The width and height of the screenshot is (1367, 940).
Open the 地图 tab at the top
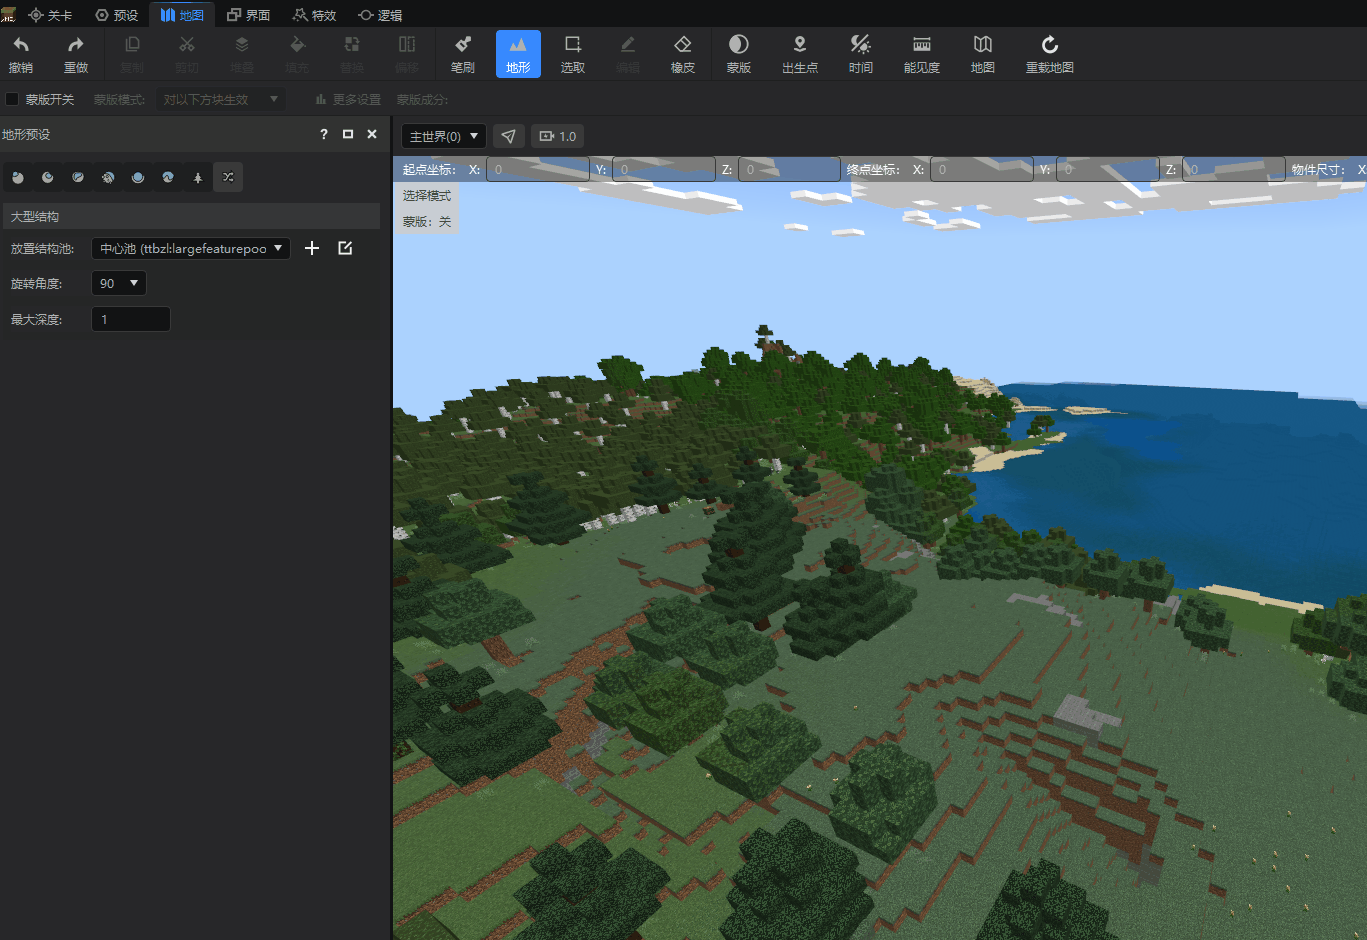(x=182, y=15)
